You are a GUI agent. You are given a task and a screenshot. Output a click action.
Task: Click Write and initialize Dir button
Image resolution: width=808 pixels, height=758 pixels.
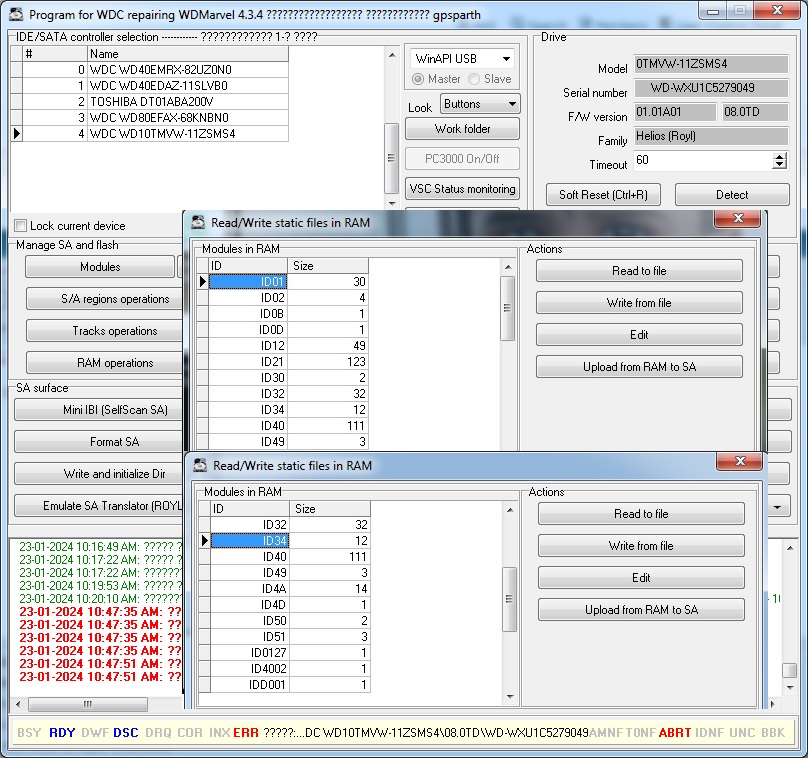click(99, 474)
